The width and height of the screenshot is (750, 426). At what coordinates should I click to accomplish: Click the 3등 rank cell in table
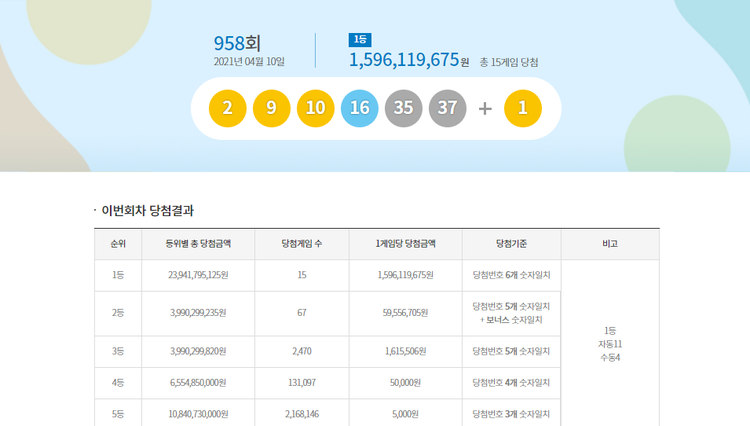tap(118, 351)
